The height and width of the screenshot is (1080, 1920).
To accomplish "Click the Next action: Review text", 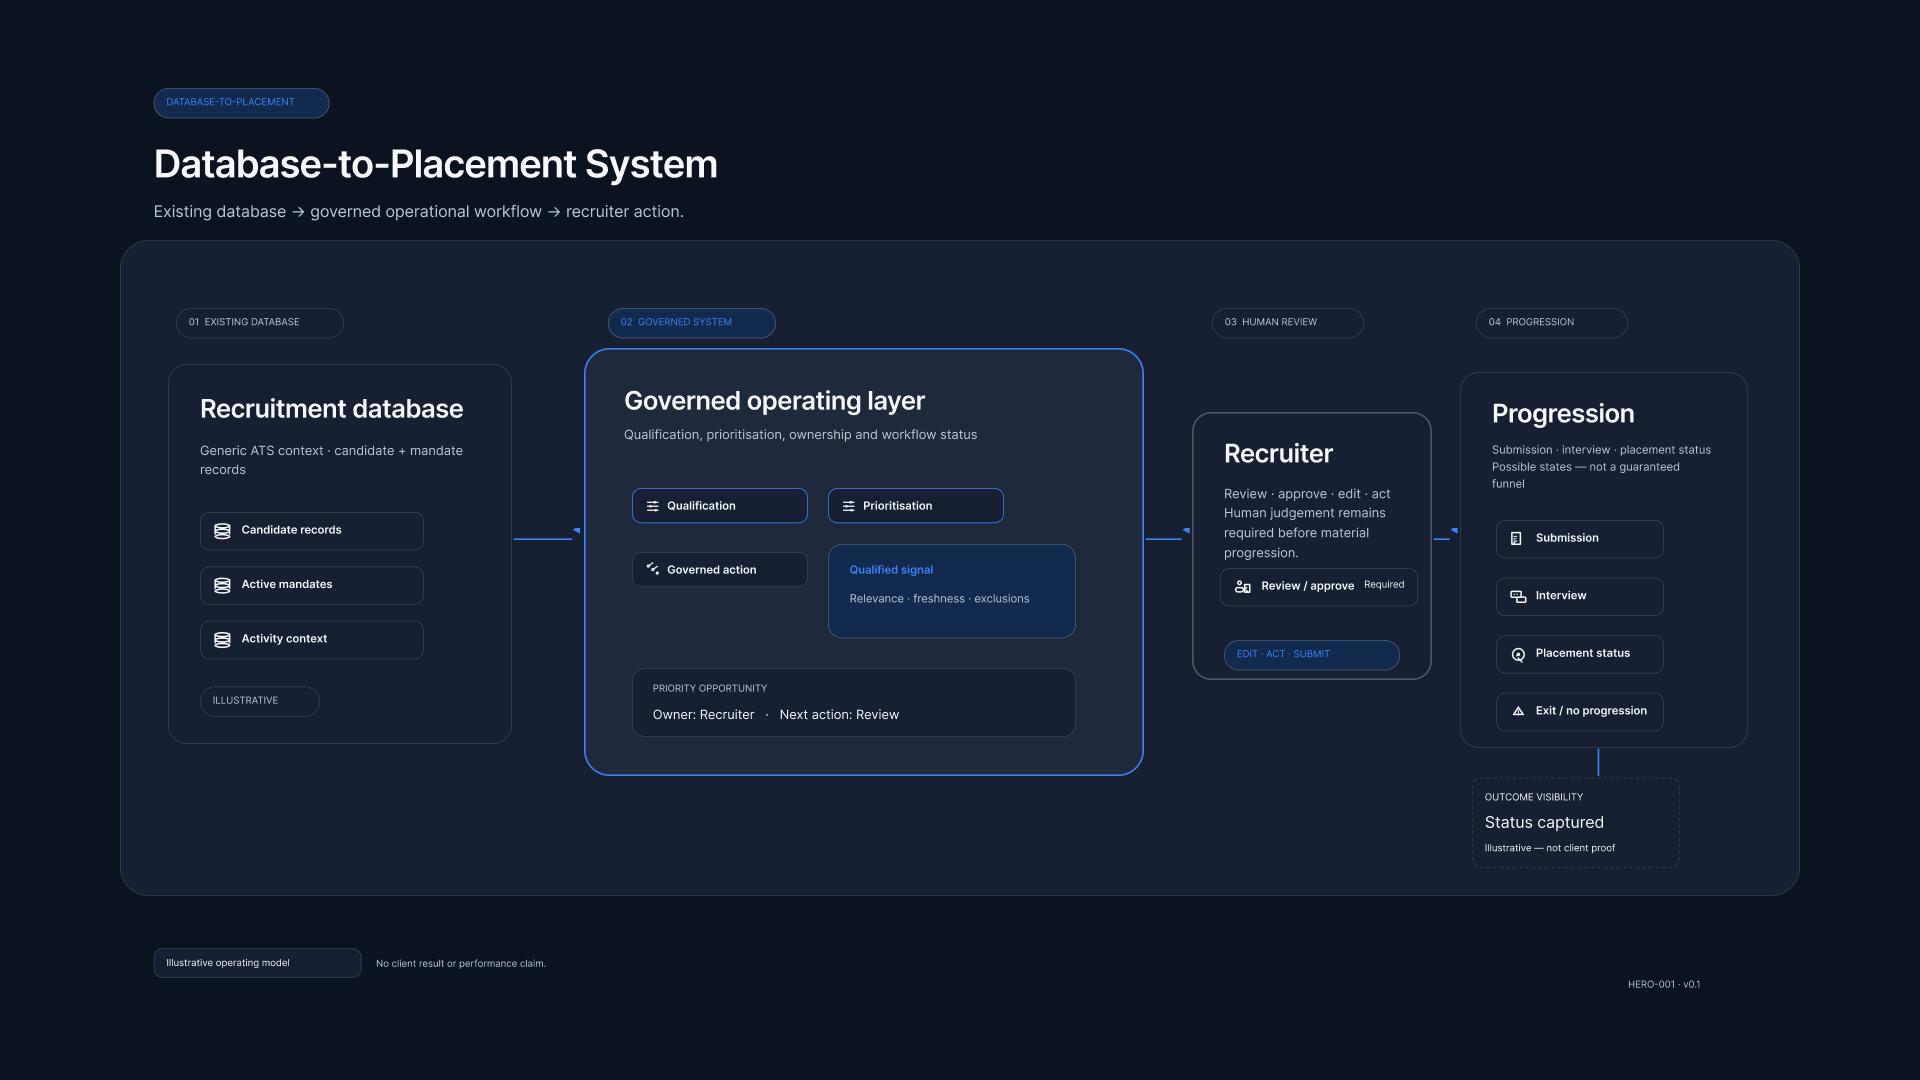I will [839, 715].
